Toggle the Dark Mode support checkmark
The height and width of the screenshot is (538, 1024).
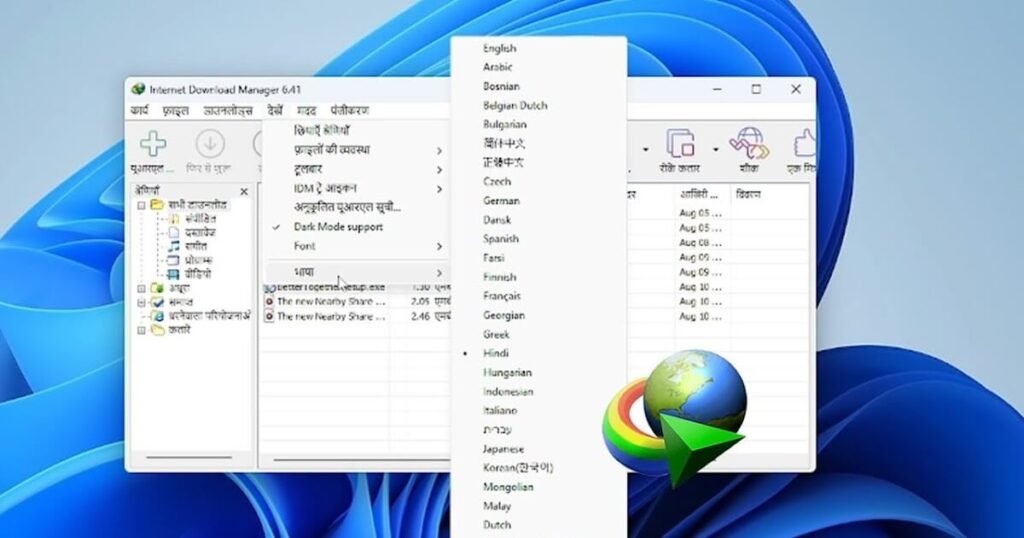[276, 227]
